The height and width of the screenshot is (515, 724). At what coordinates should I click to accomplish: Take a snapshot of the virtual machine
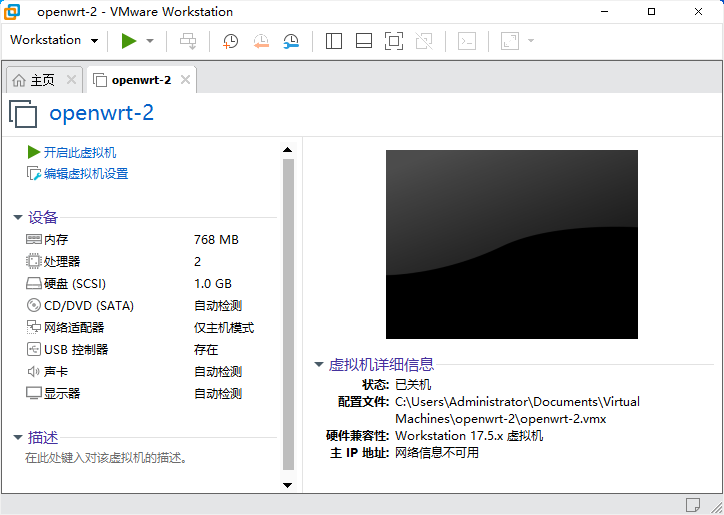click(230, 41)
